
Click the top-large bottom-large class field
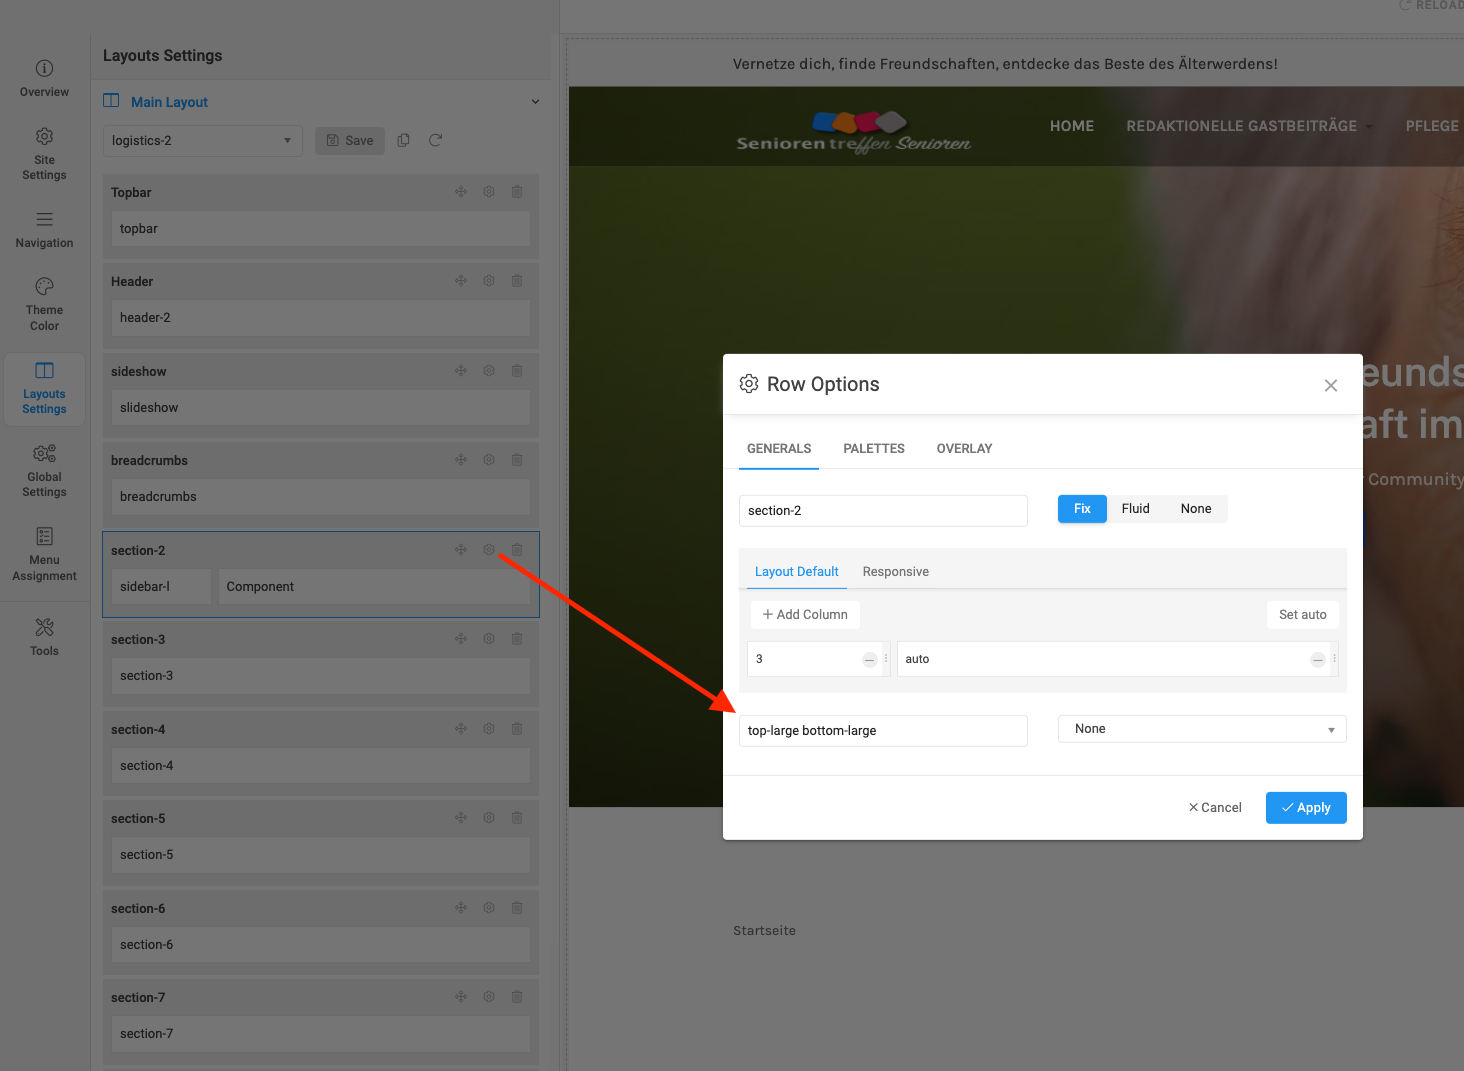tap(883, 731)
